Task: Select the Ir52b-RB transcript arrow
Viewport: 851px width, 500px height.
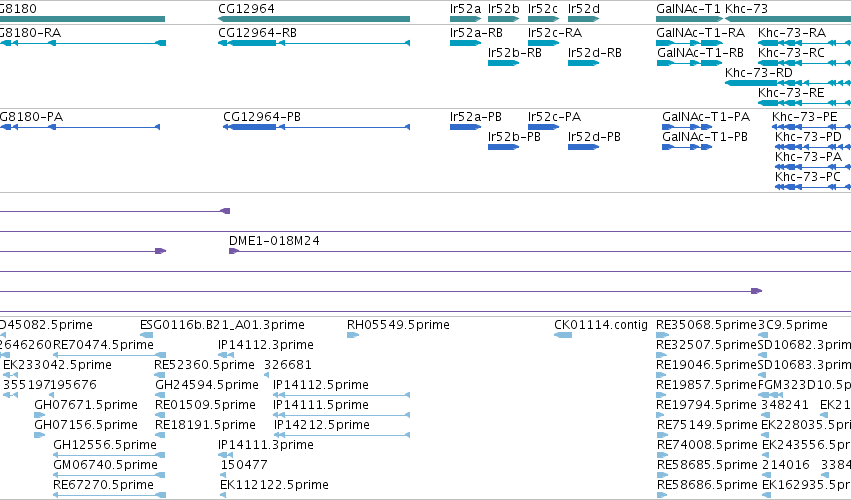Action: point(503,63)
